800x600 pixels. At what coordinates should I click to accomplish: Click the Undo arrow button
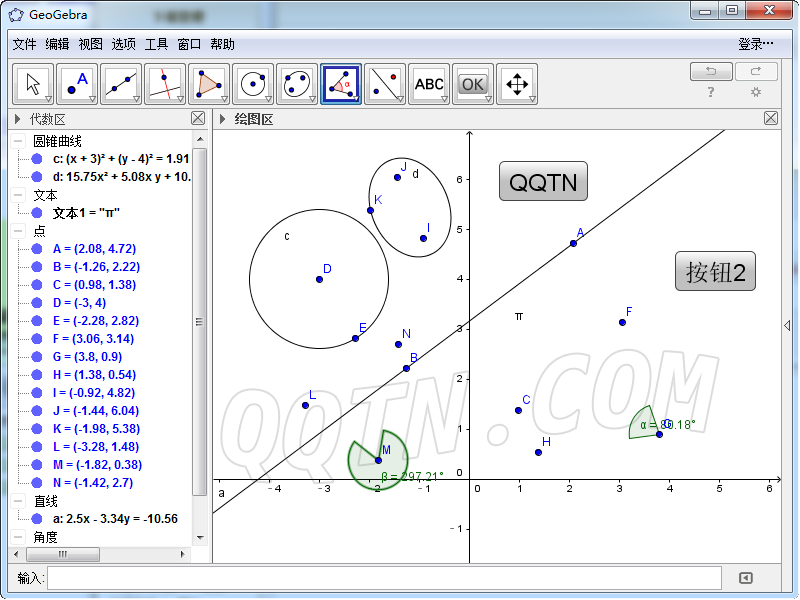[711, 71]
